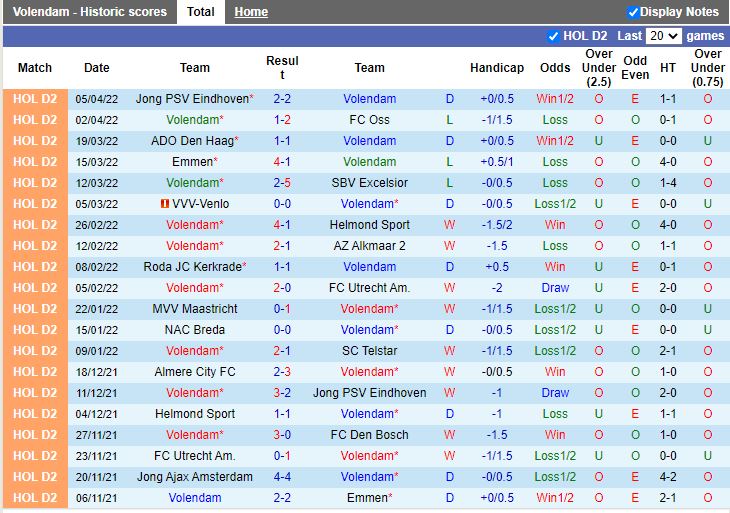This screenshot has width=730, height=513.
Task: Click the Match column header
Action: tap(35, 68)
